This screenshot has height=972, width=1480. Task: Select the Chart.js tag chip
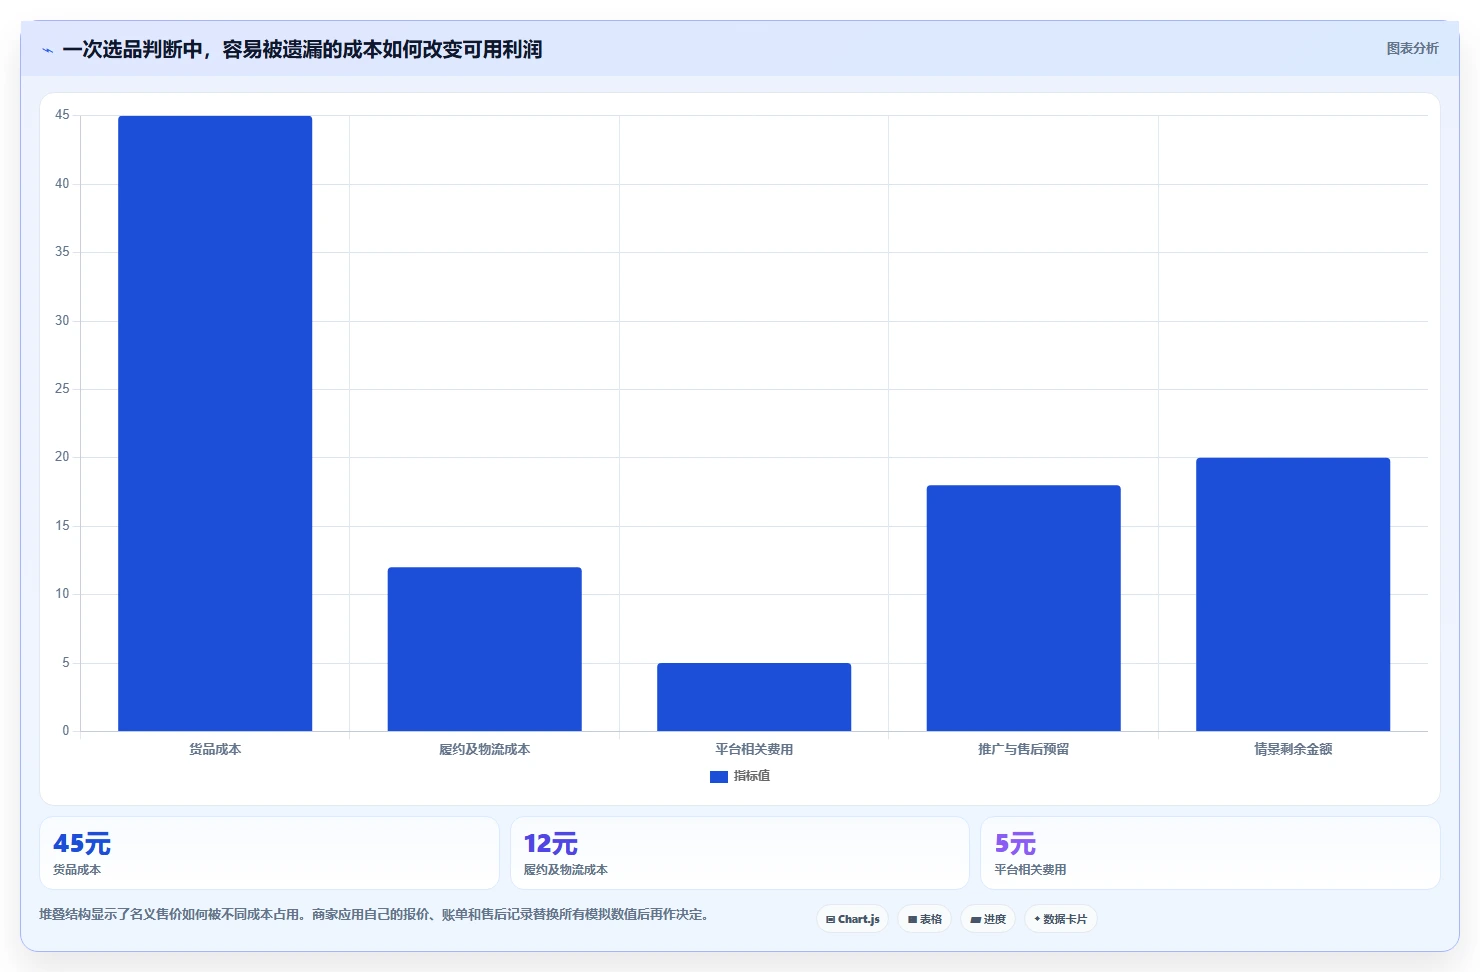[x=852, y=919]
